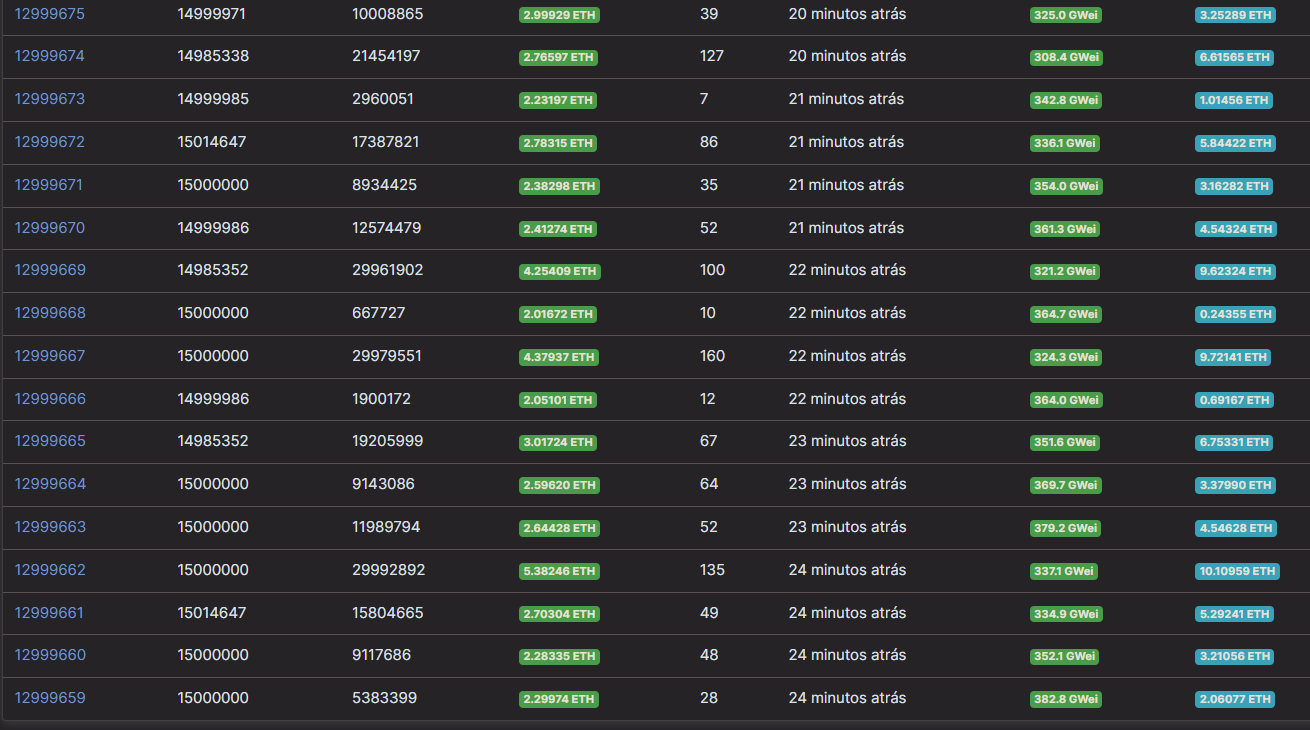Viewport: 1310px width, 730px height.
Task: Select transaction count 160
Action: 713,356
